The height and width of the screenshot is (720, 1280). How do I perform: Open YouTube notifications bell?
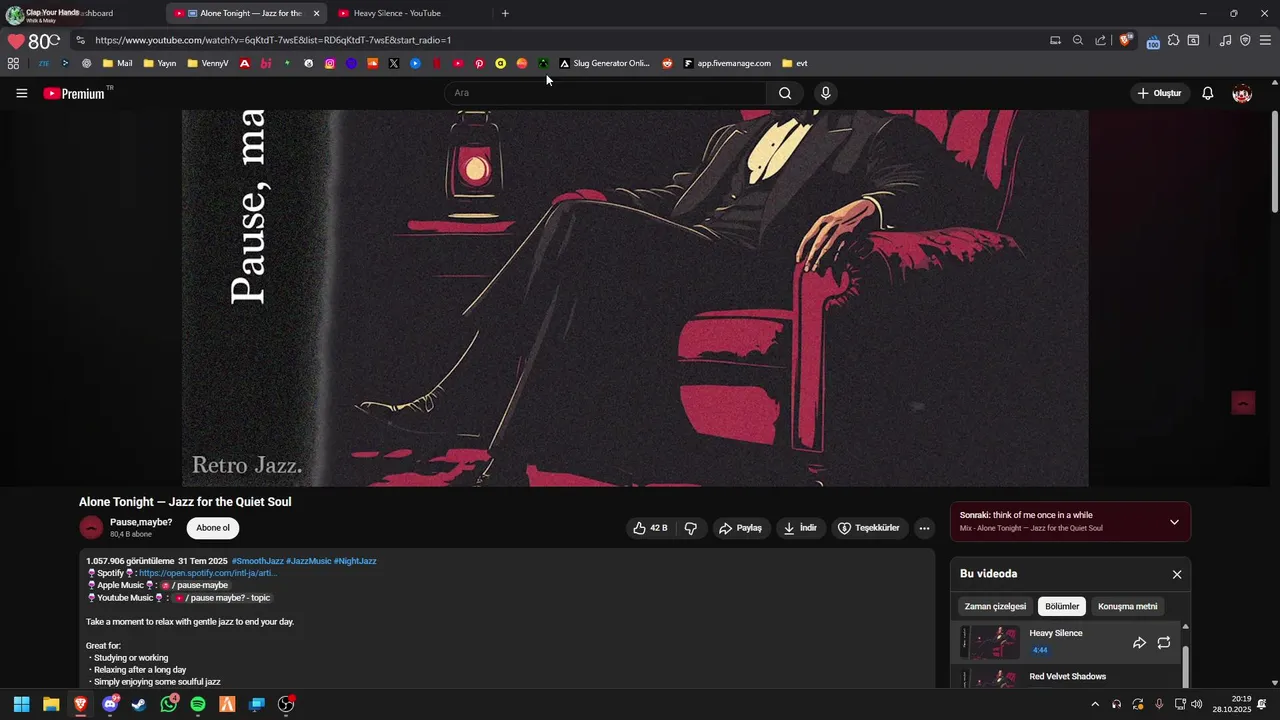pos(1208,93)
